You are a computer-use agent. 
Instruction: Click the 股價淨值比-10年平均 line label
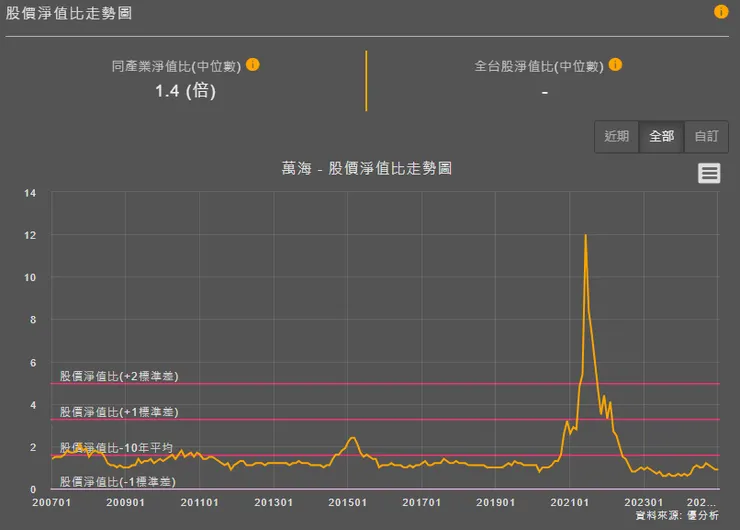click(116, 447)
